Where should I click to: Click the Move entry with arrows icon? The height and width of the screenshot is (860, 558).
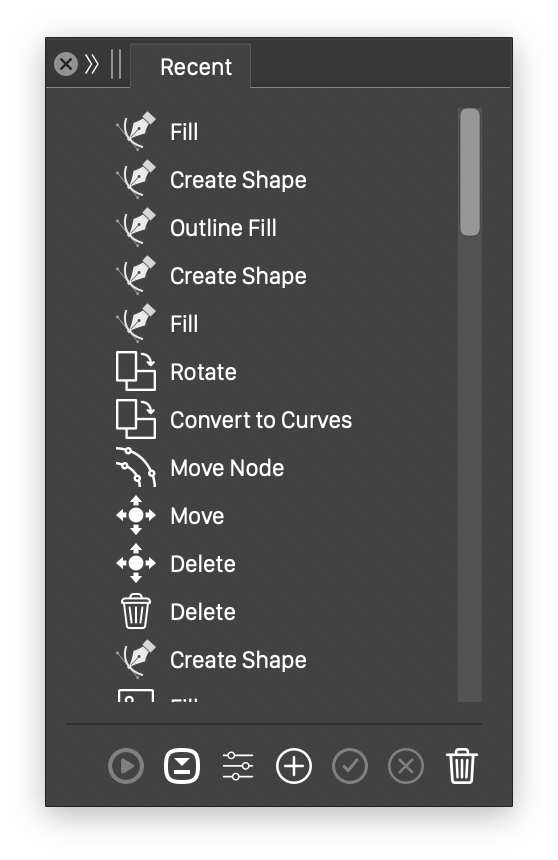tap(197, 516)
